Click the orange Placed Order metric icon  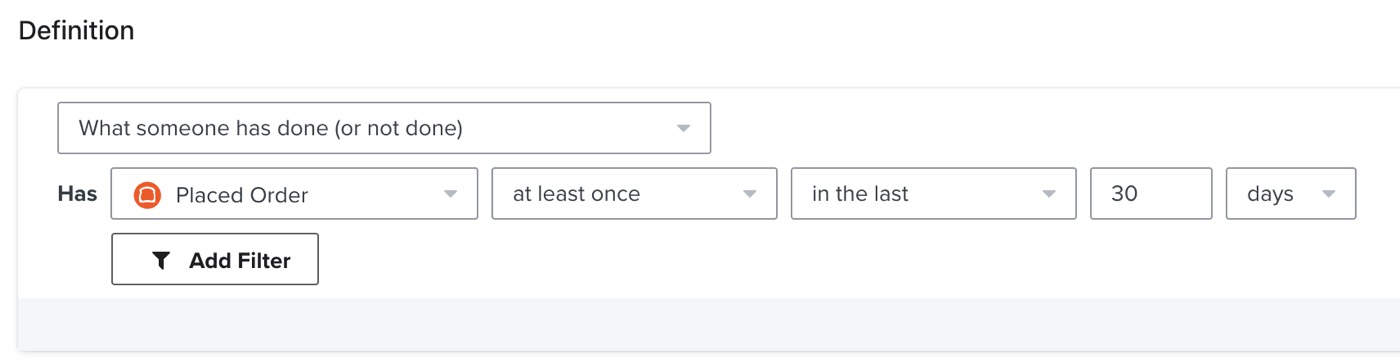pyautogui.click(x=148, y=194)
